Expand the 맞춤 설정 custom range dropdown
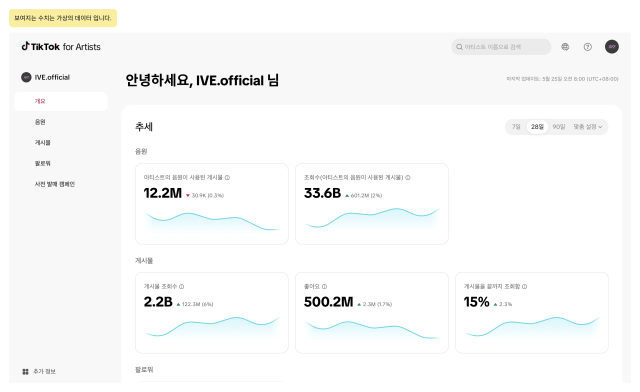Screen dimensions: 640x392 588,127
